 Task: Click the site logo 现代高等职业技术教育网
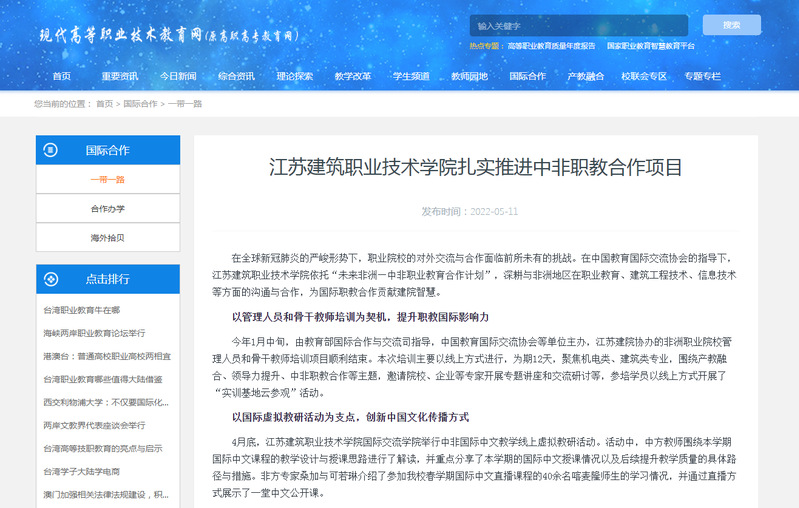tap(170, 34)
